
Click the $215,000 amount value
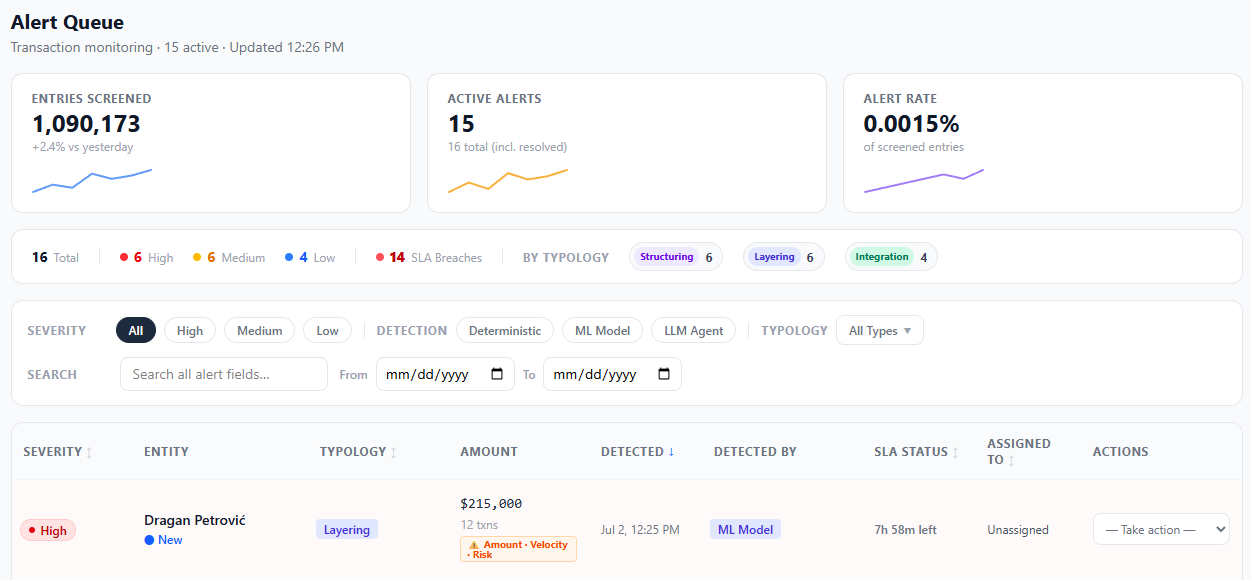click(x=491, y=503)
